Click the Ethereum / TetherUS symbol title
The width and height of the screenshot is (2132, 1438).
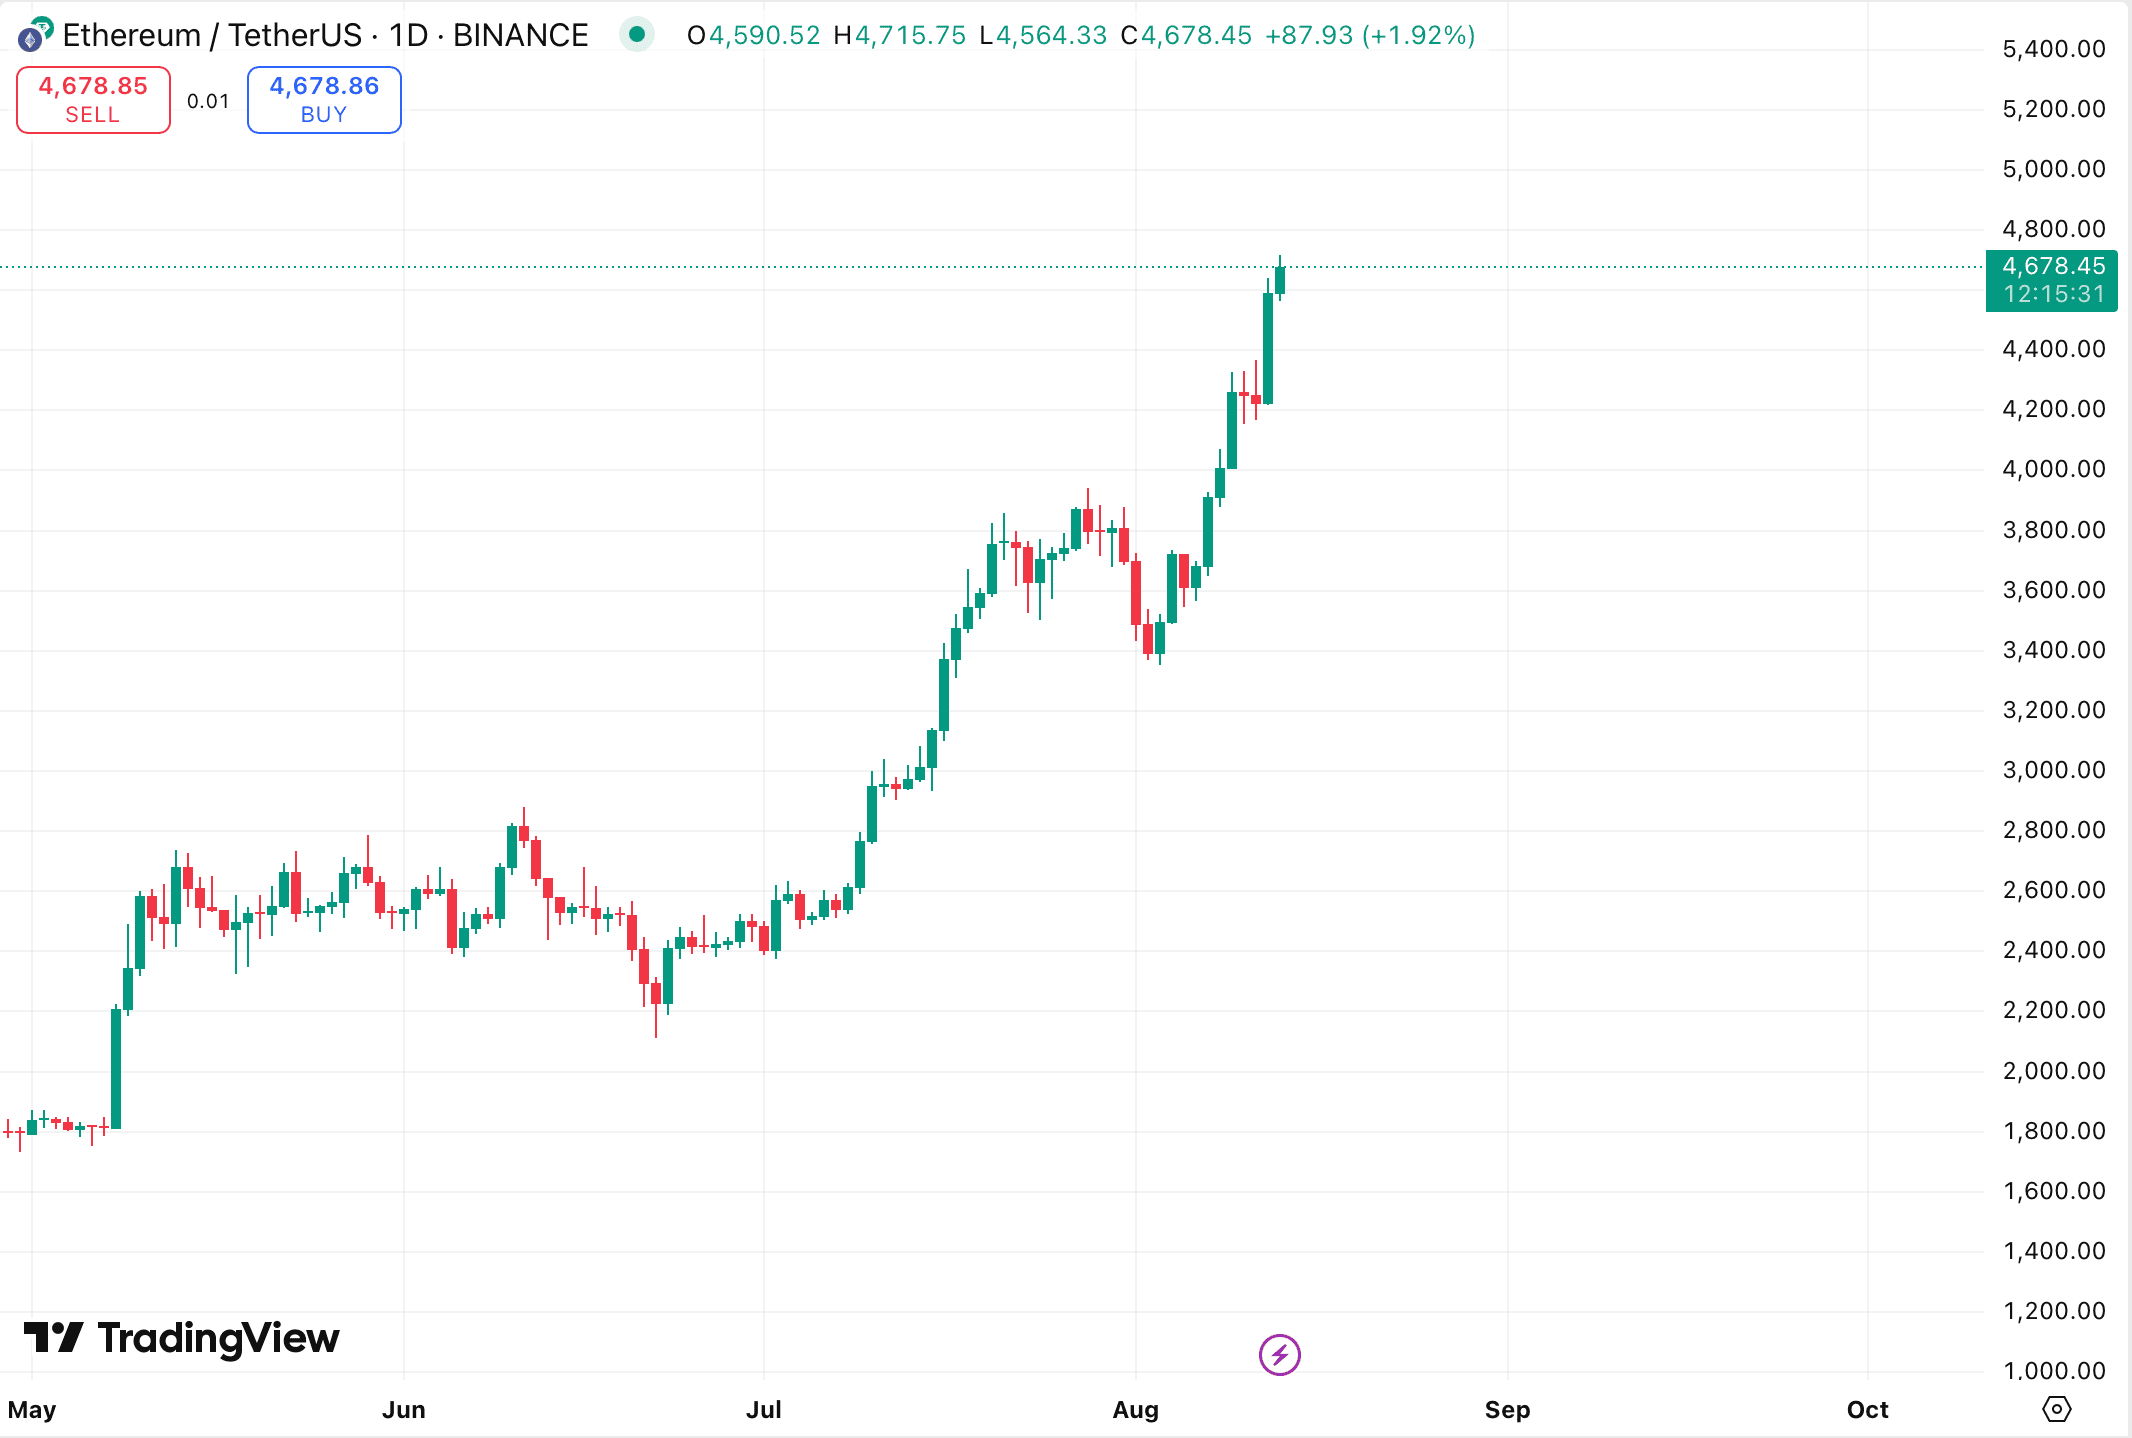[325, 35]
